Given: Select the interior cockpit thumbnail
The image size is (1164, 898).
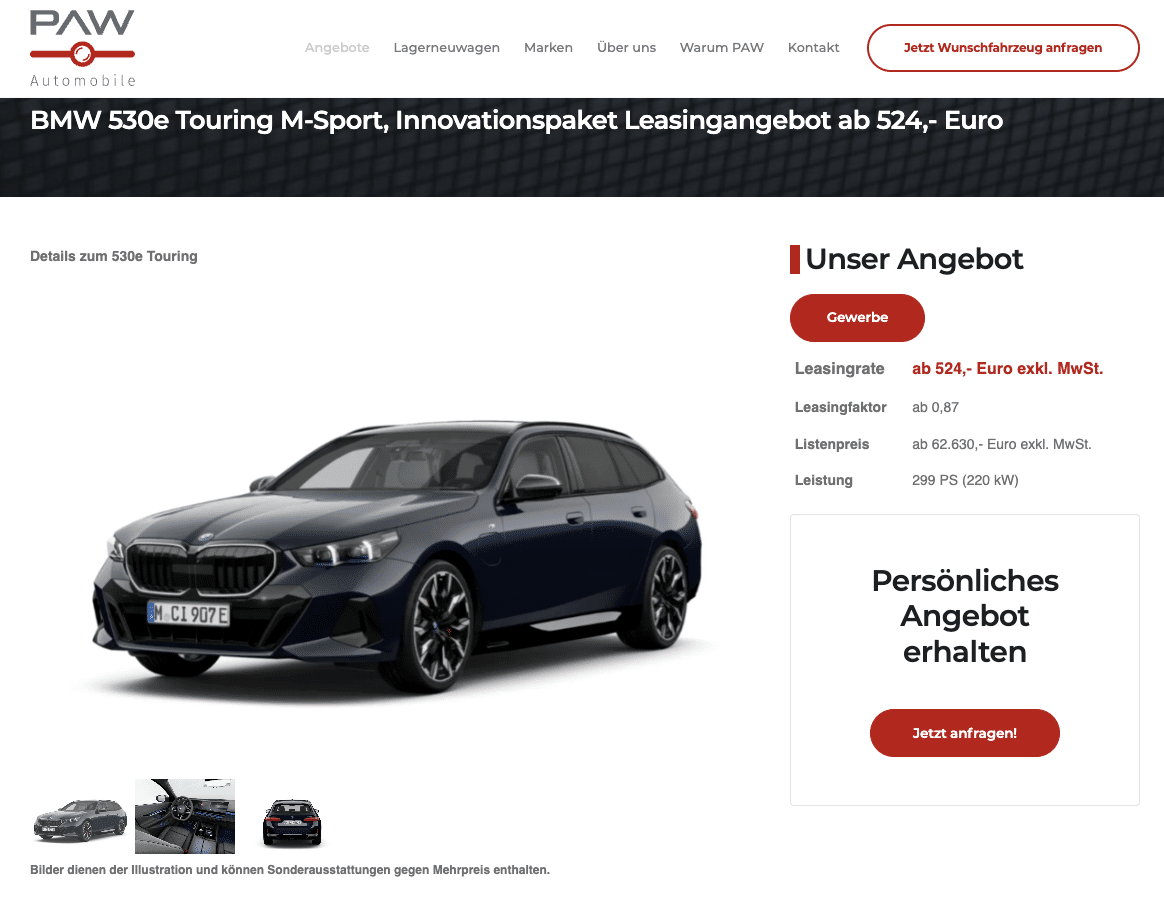Looking at the screenshot, I should tap(185, 816).
